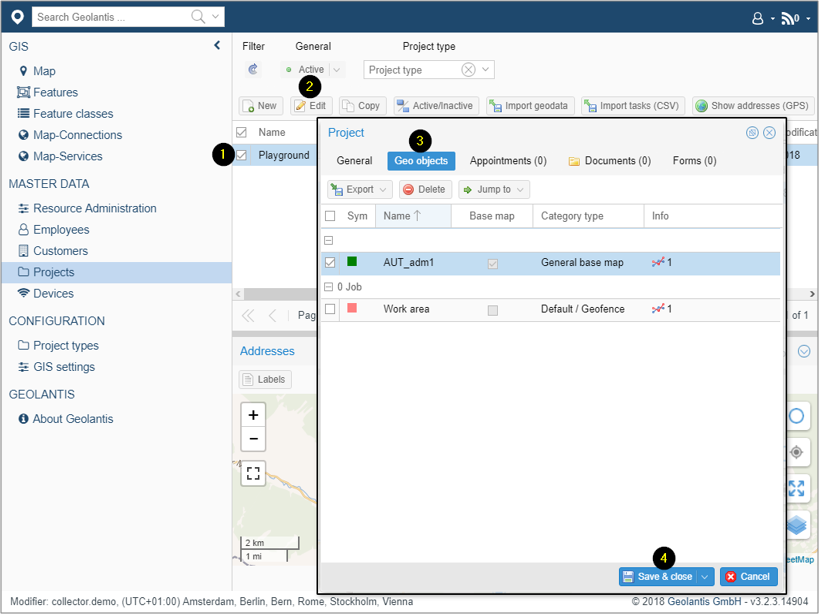Open the Project type dropdown arrow
The image size is (819, 614).
[486, 69]
